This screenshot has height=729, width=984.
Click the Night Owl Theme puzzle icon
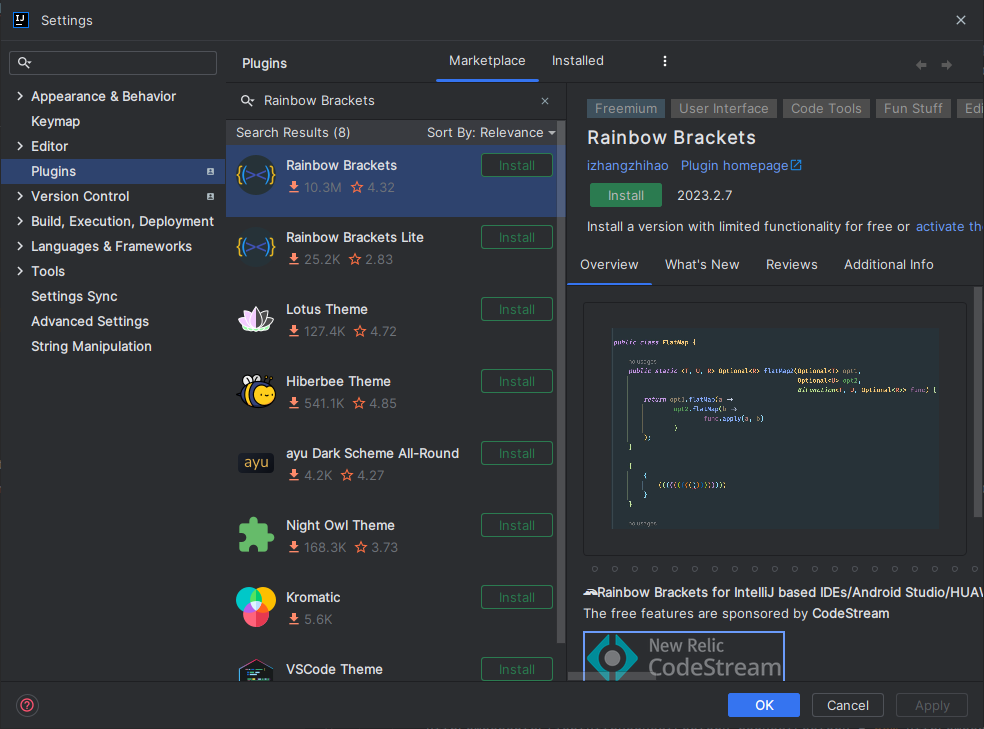tap(256, 535)
